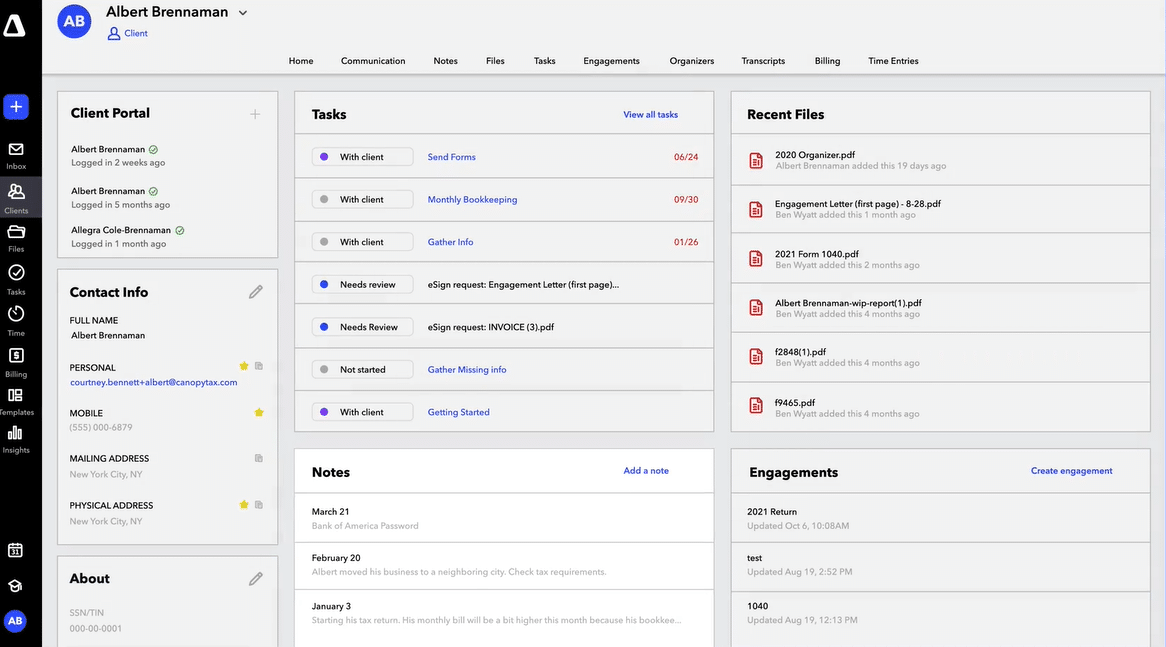Open the Albert Brennaman name dropdown
Image resolution: width=1166 pixels, height=647 pixels.
242,12
